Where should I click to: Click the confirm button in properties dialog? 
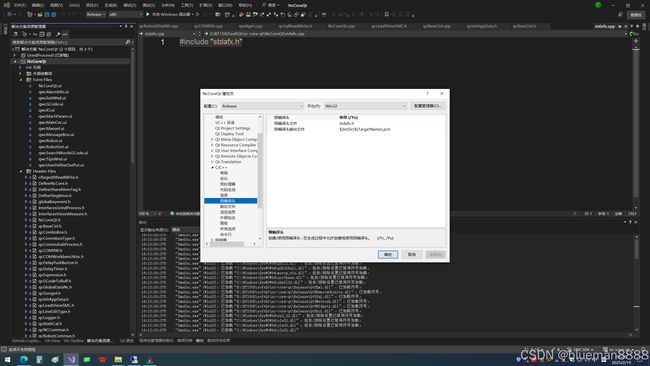pyautogui.click(x=388, y=255)
